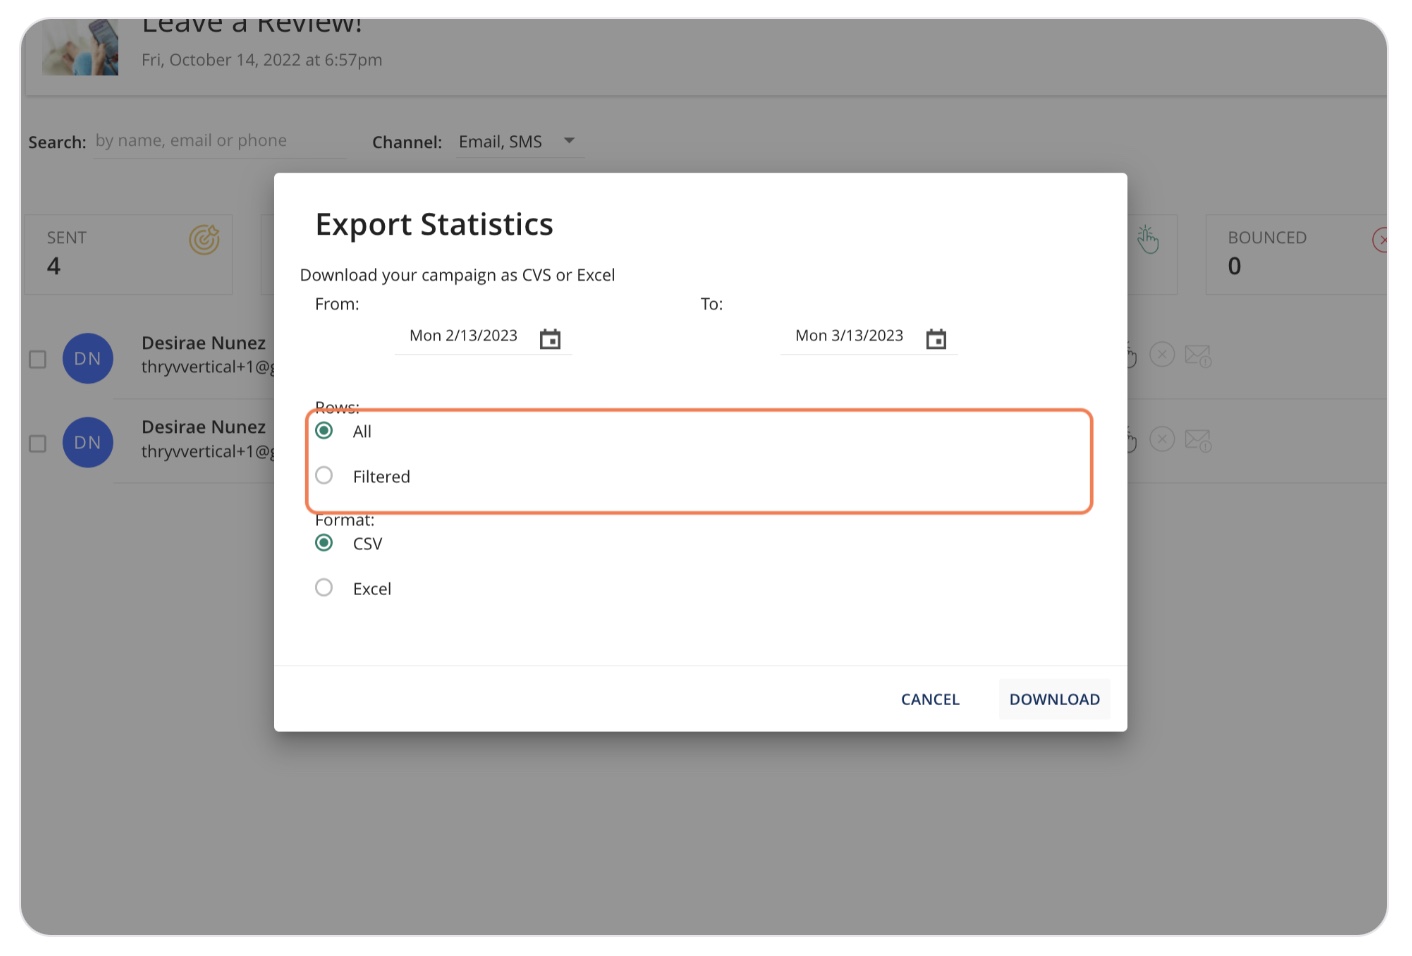Click the campaign thumbnail image

pyautogui.click(x=80, y=47)
